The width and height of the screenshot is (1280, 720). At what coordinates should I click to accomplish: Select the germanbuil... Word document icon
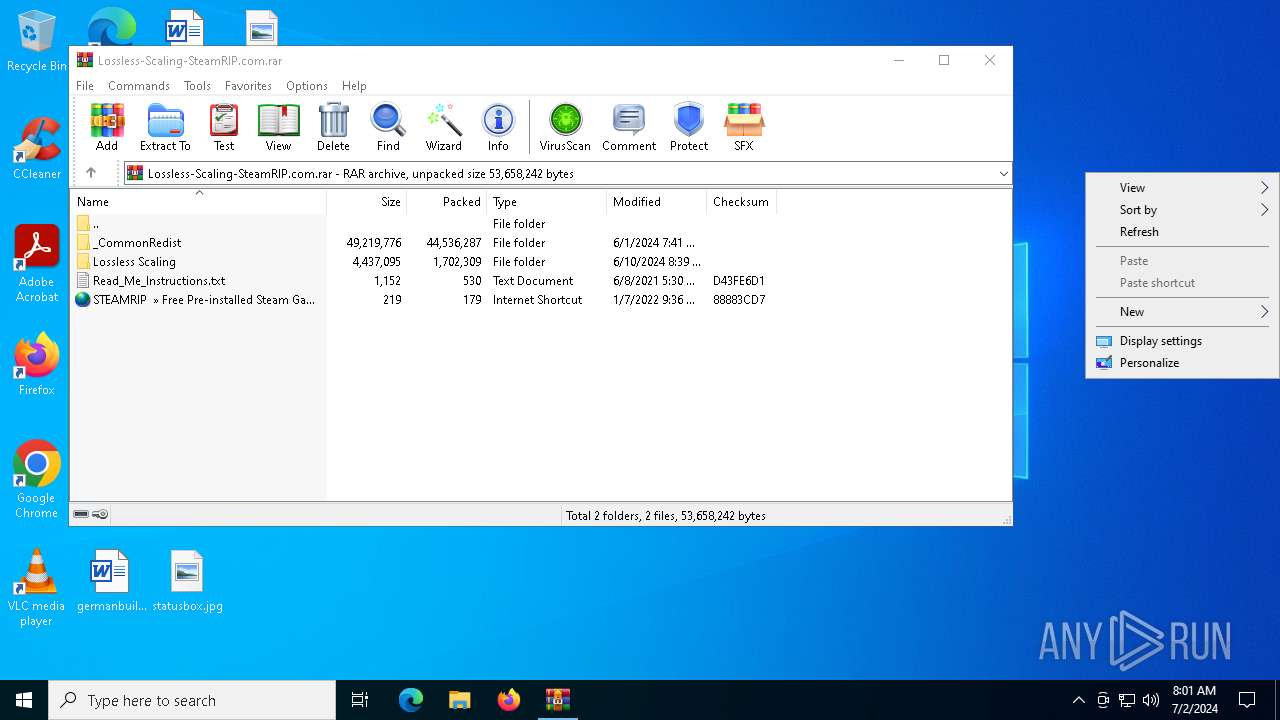pyautogui.click(x=111, y=580)
